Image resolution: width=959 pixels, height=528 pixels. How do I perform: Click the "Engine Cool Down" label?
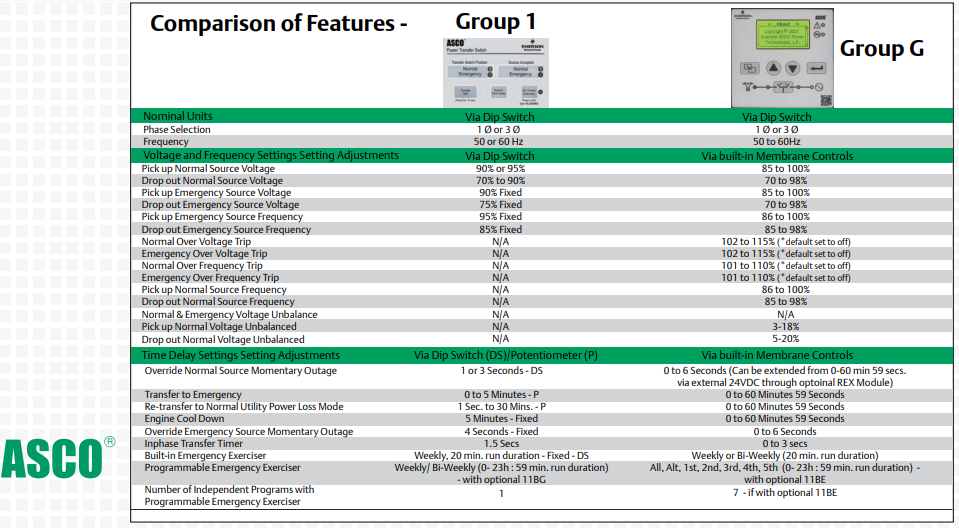(x=184, y=419)
